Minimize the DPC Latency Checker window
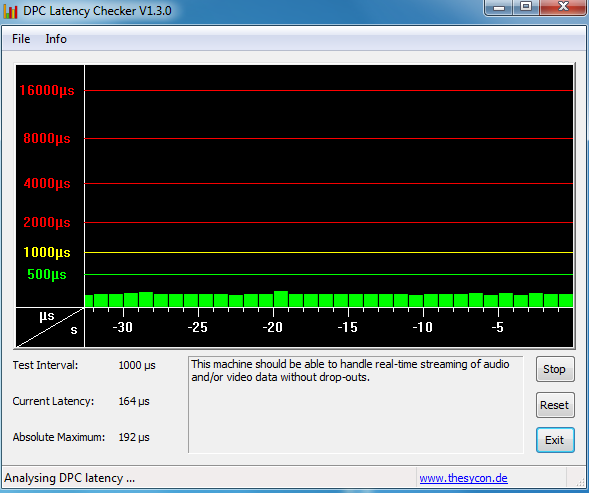Image resolution: width=589 pixels, height=493 pixels. pyautogui.click(x=499, y=8)
